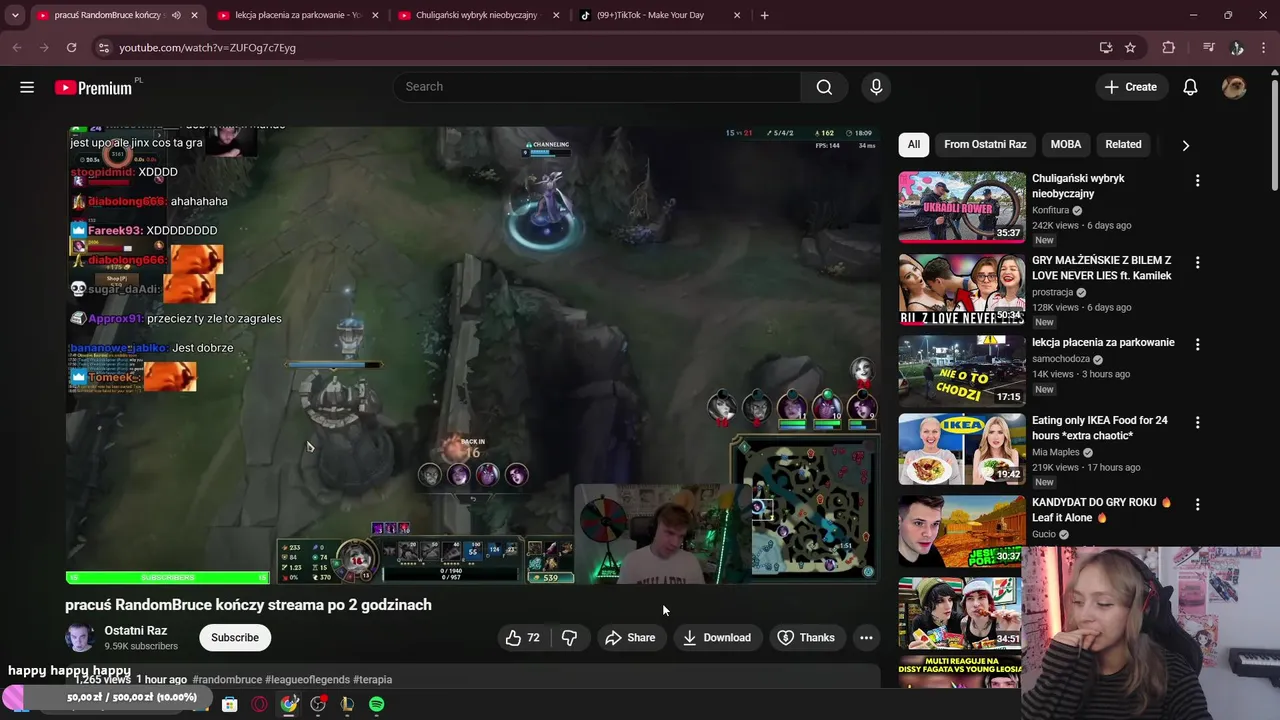The height and width of the screenshot is (720, 1280).
Task: Go to YouTube Premium home logo
Action: 93,88
